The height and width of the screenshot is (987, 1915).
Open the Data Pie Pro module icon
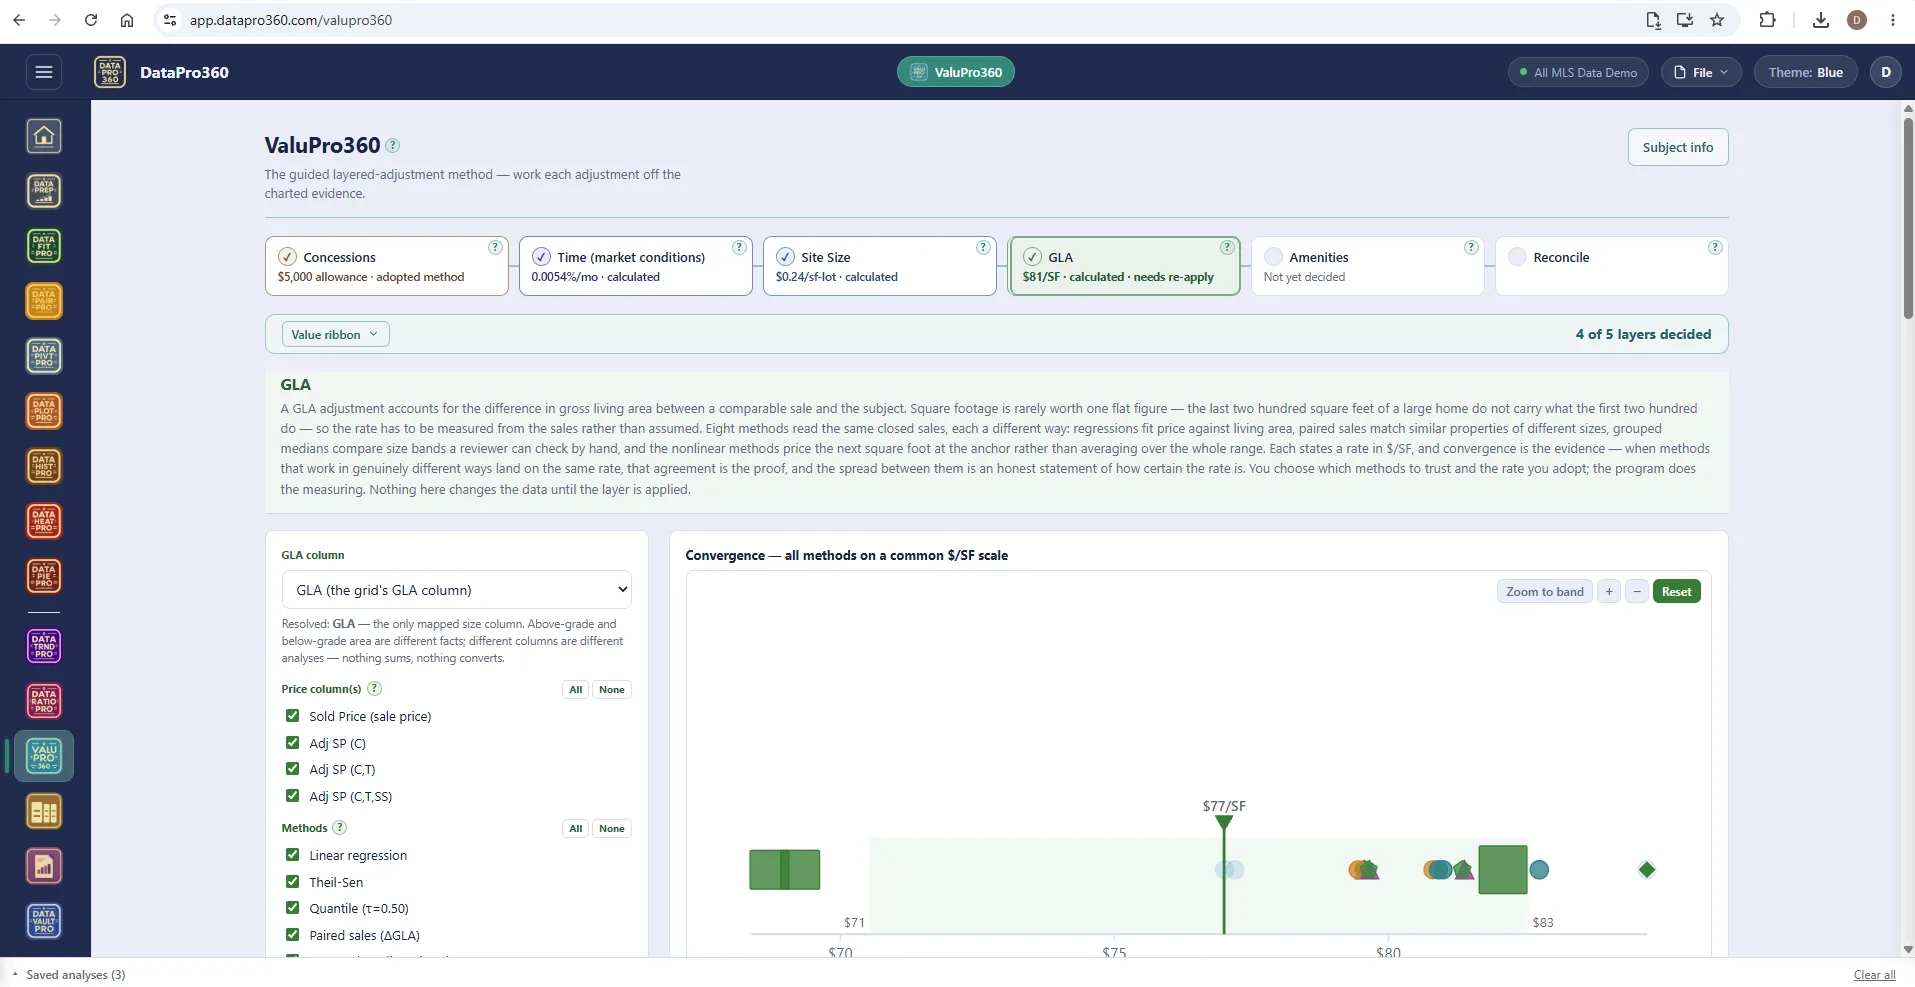coord(44,576)
